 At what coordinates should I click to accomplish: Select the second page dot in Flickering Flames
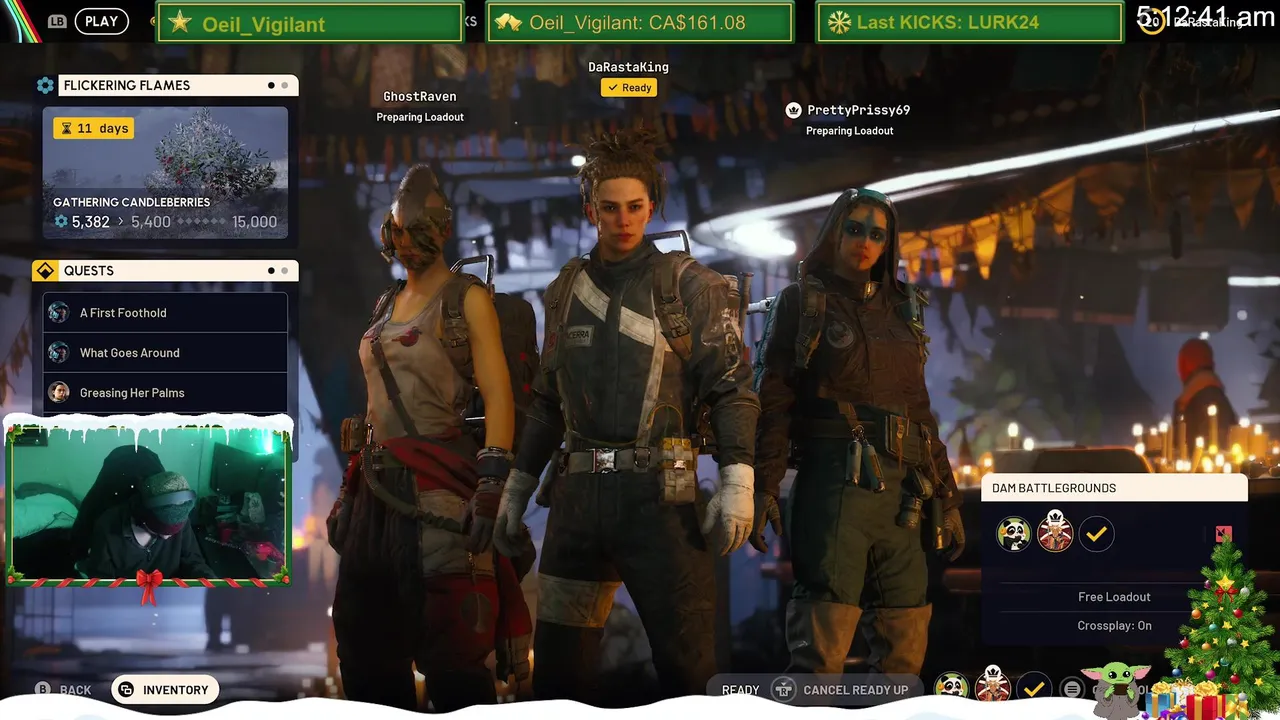tap(285, 86)
